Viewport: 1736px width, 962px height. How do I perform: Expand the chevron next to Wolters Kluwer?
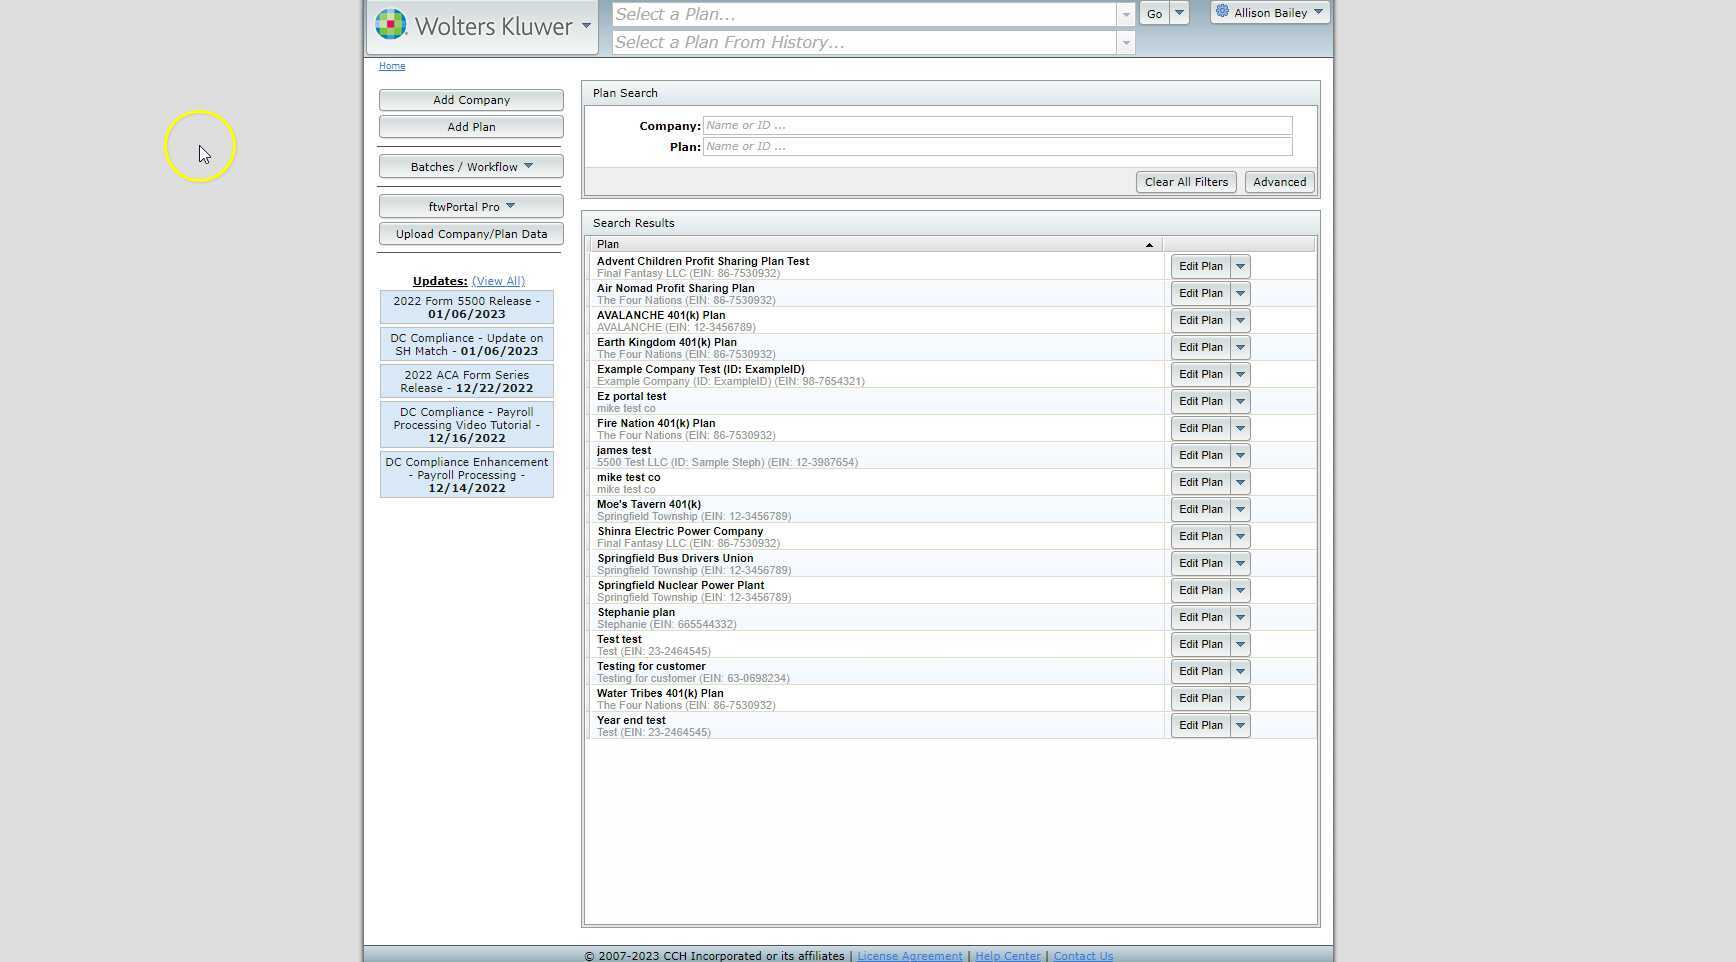[x=586, y=27]
